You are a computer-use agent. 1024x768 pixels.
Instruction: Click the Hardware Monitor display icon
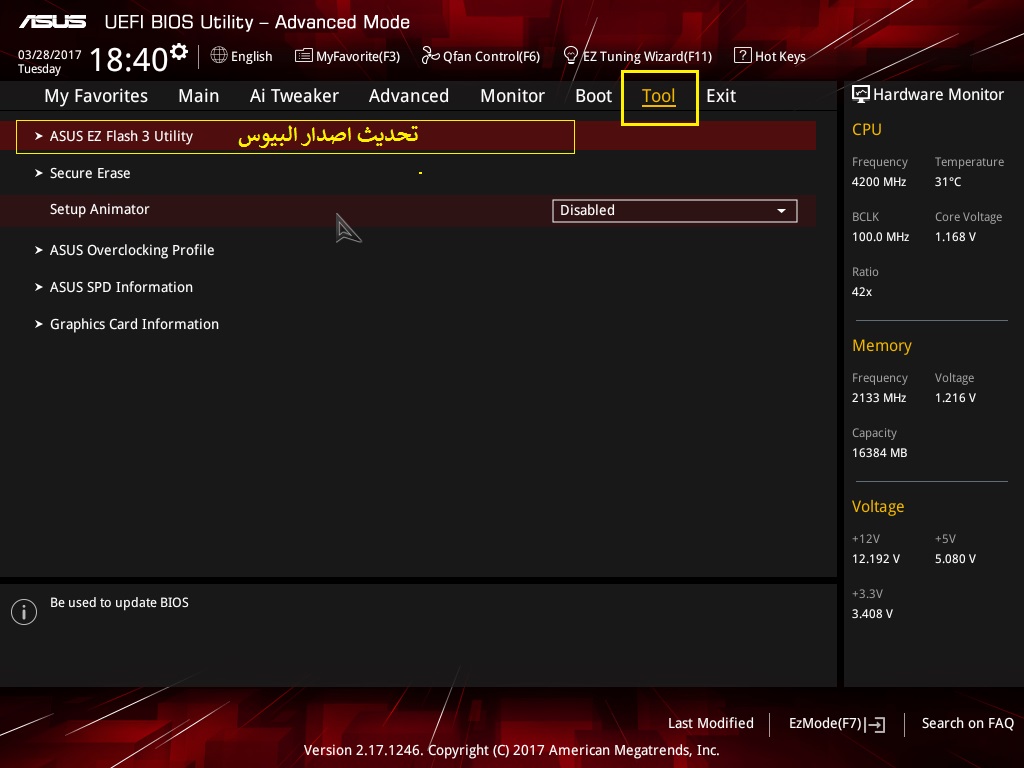point(861,94)
